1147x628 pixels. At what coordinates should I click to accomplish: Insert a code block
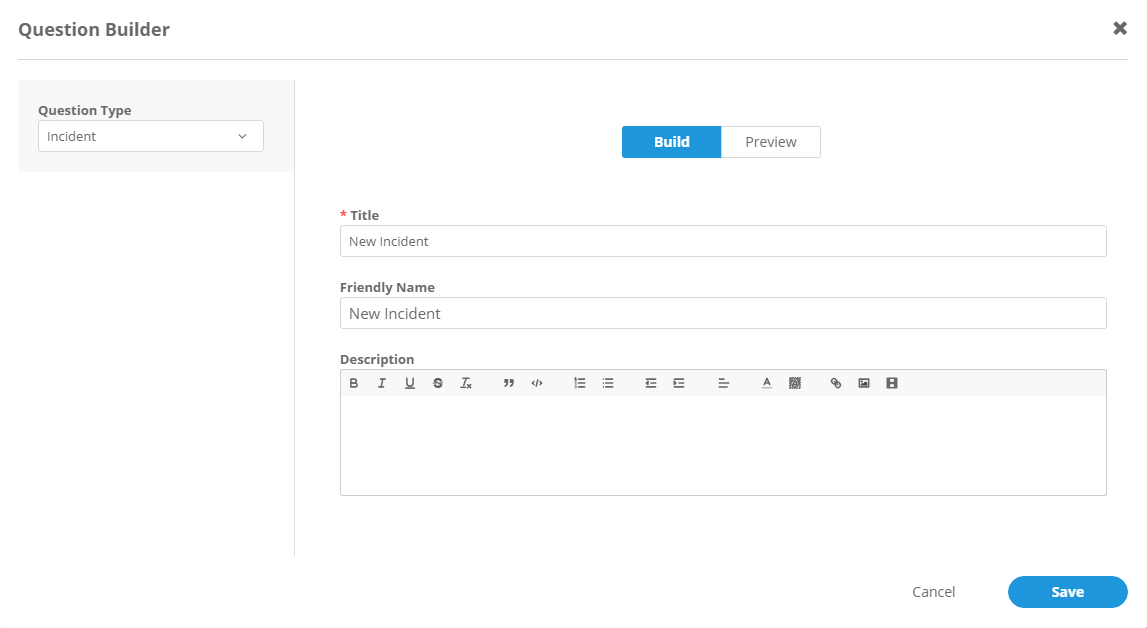tap(537, 383)
